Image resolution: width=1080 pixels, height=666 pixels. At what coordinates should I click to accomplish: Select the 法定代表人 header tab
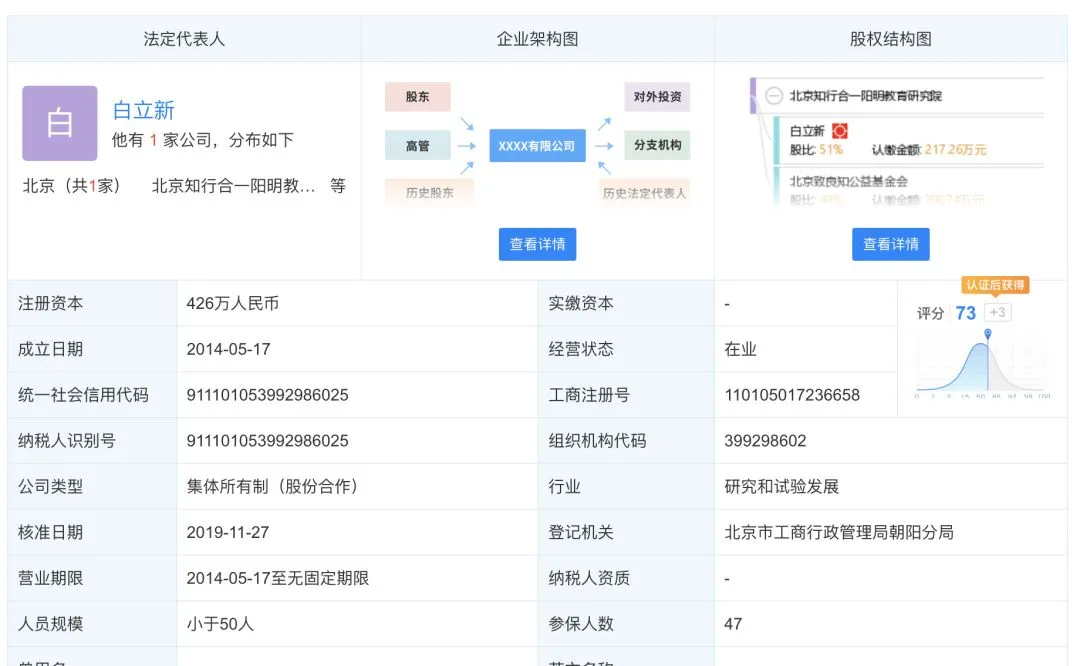(x=184, y=39)
